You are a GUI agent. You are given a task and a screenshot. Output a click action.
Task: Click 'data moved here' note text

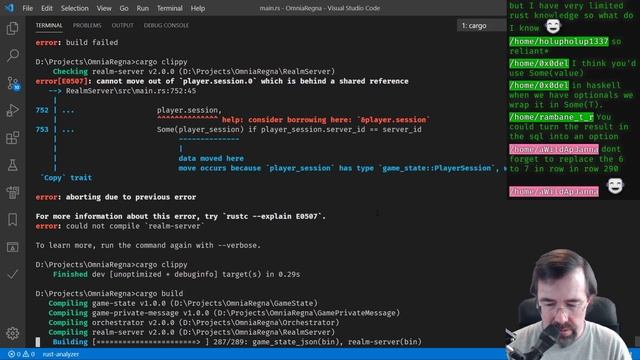(x=211, y=158)
